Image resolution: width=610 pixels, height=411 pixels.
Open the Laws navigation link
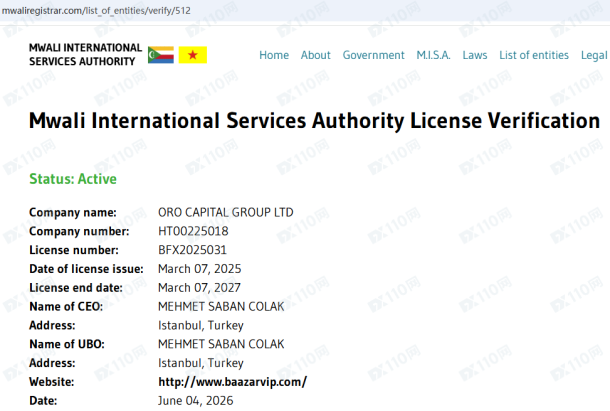(475, 55)
